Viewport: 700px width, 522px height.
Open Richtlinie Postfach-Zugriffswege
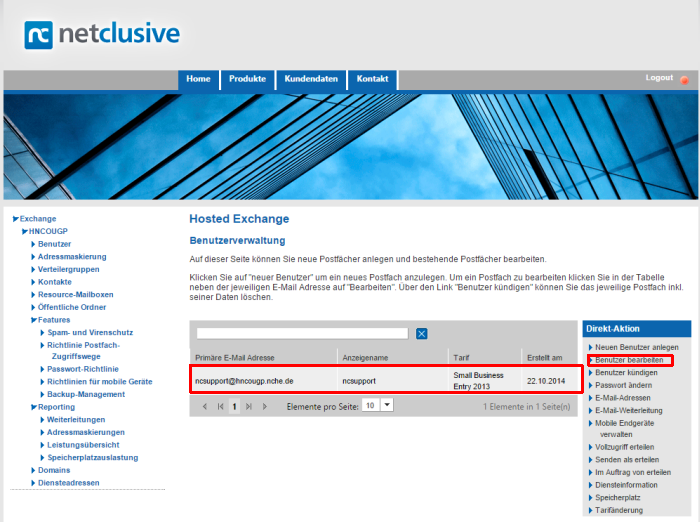83,351
